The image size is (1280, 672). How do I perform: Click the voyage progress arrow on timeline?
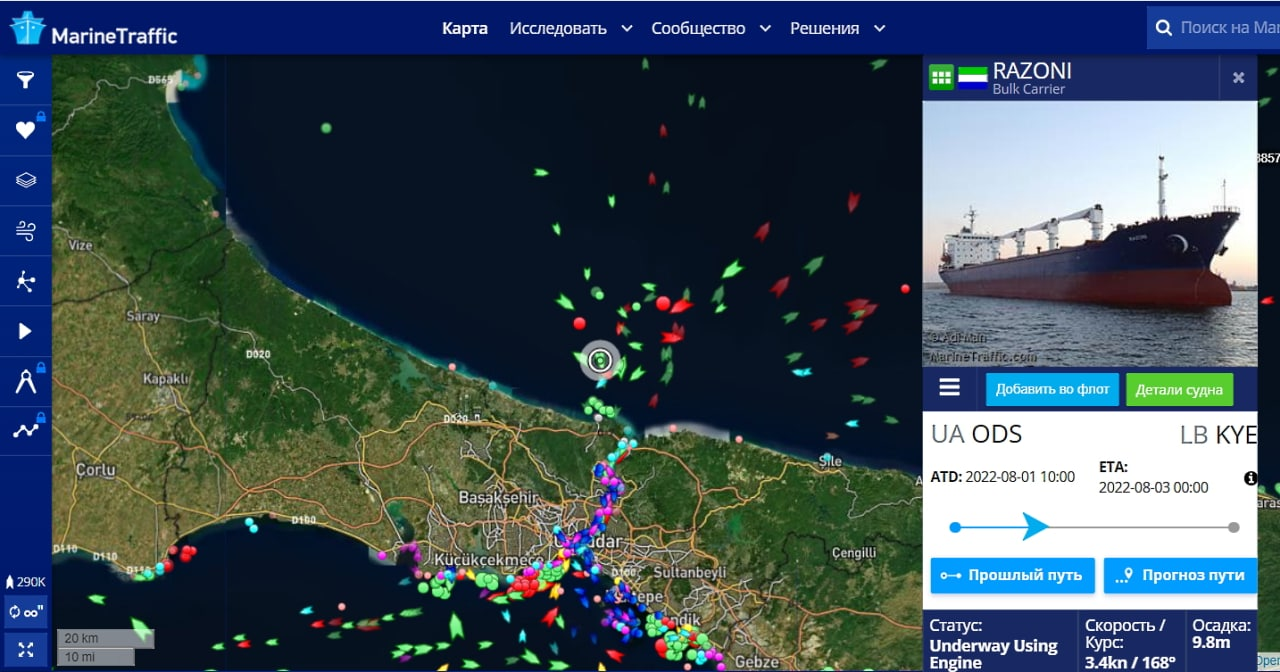click(1035, 526)
